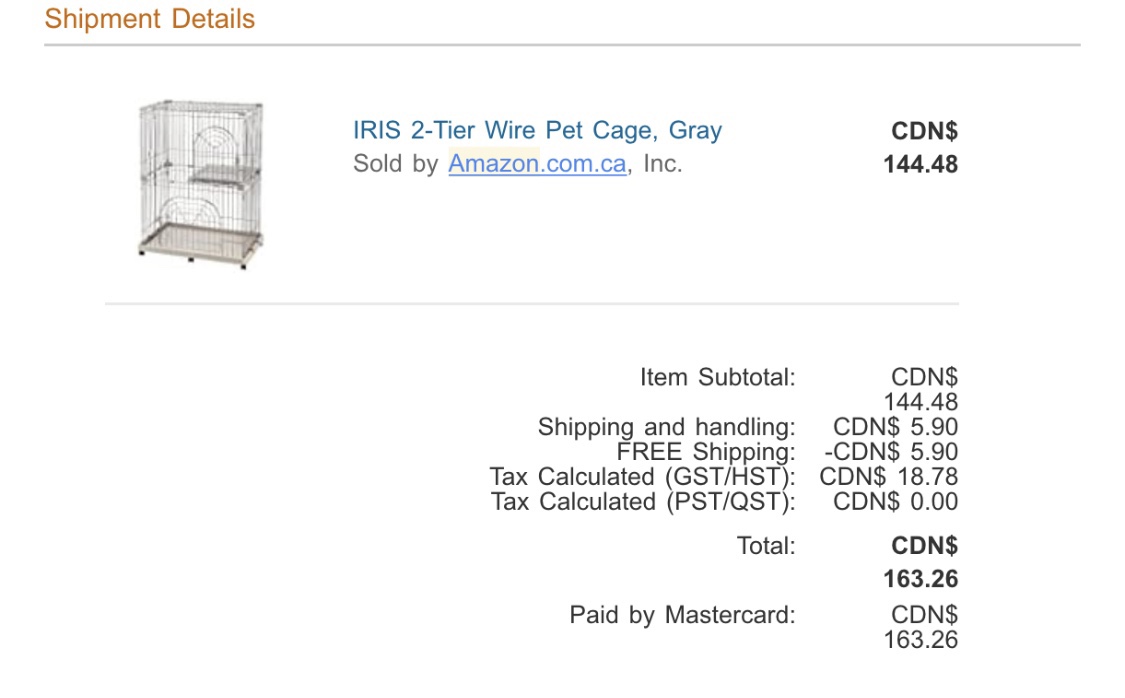Click the Tax Calculated (PST/QST) label
Screen dimensions: 1125x698
pyautogui.click(x=643, y=502)
